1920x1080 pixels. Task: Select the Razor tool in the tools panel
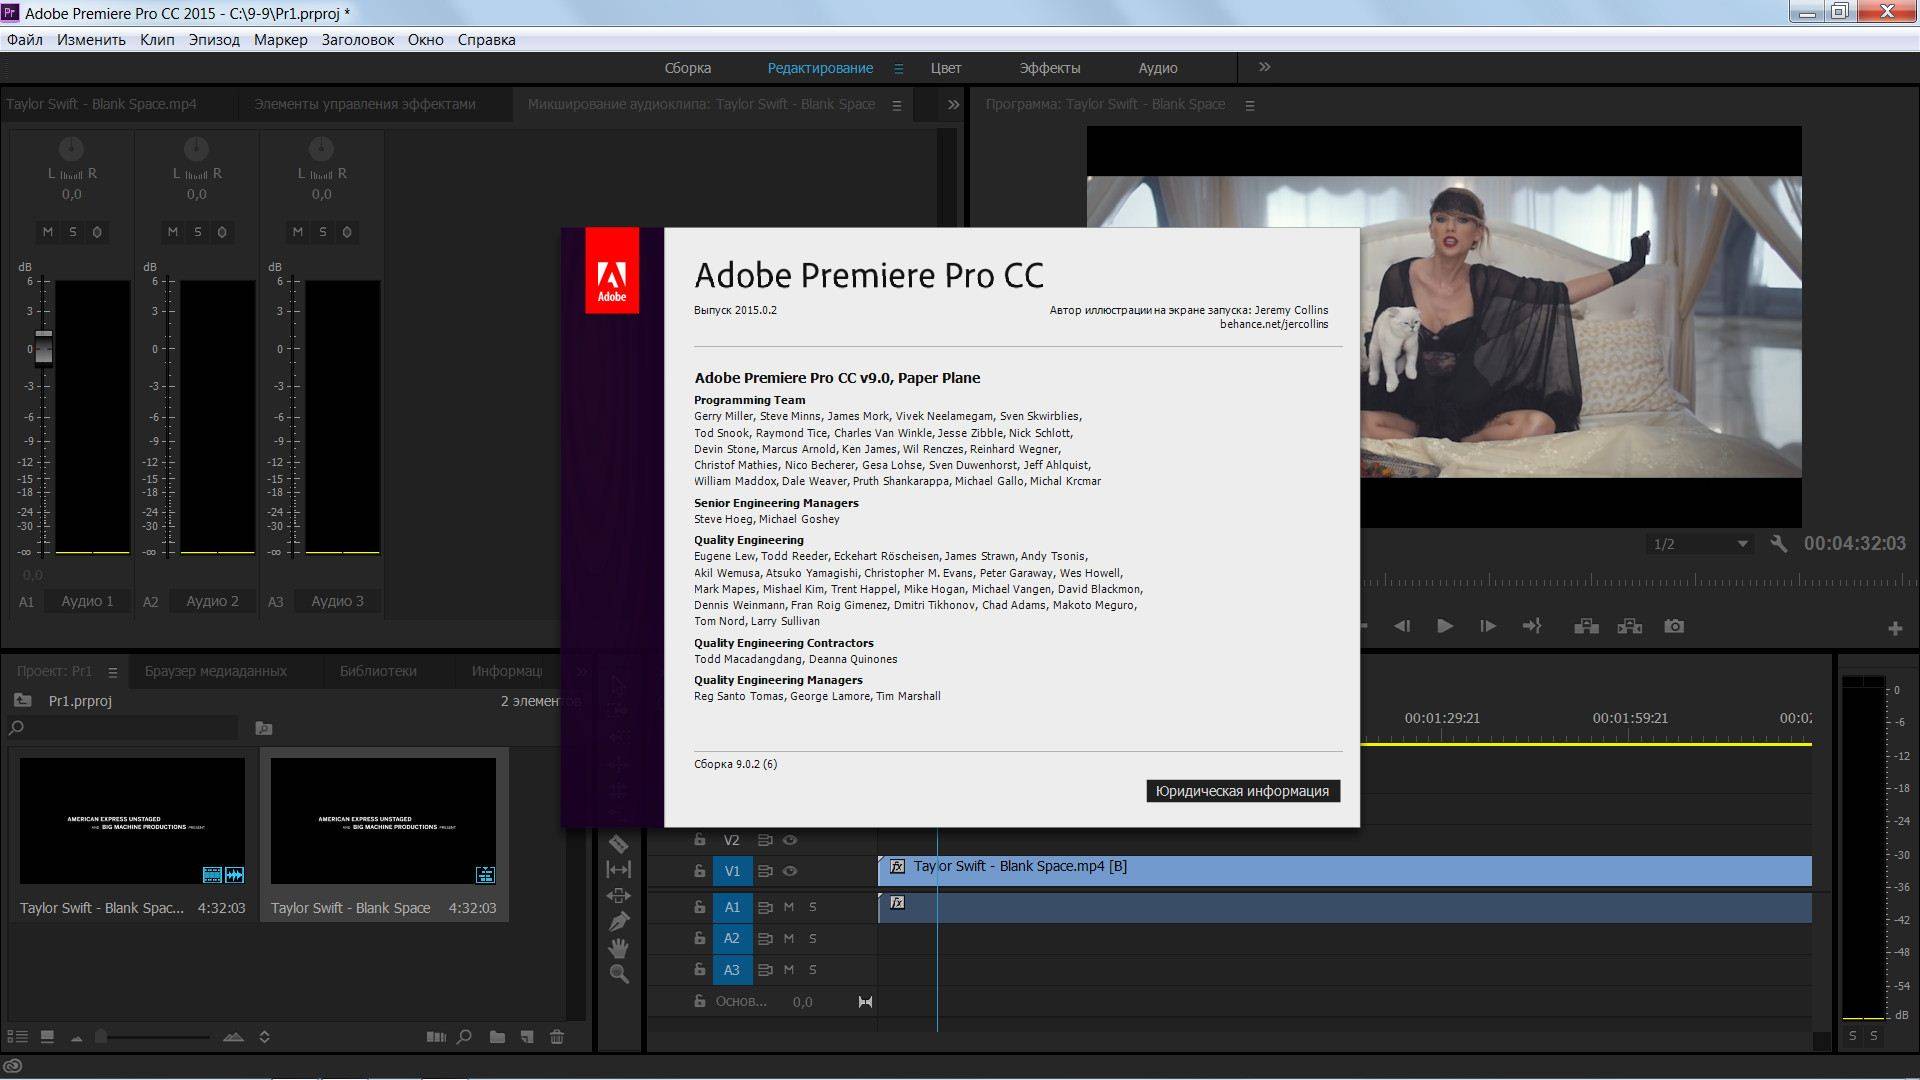tap(618, 844)
